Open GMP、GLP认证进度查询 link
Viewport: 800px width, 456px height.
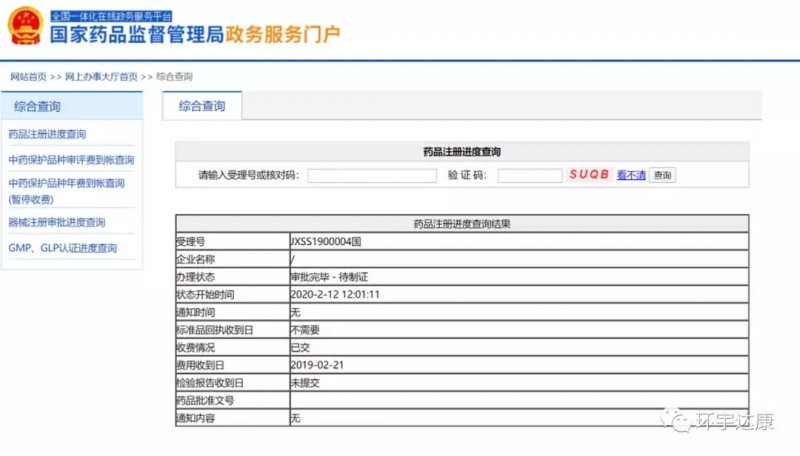62,248
